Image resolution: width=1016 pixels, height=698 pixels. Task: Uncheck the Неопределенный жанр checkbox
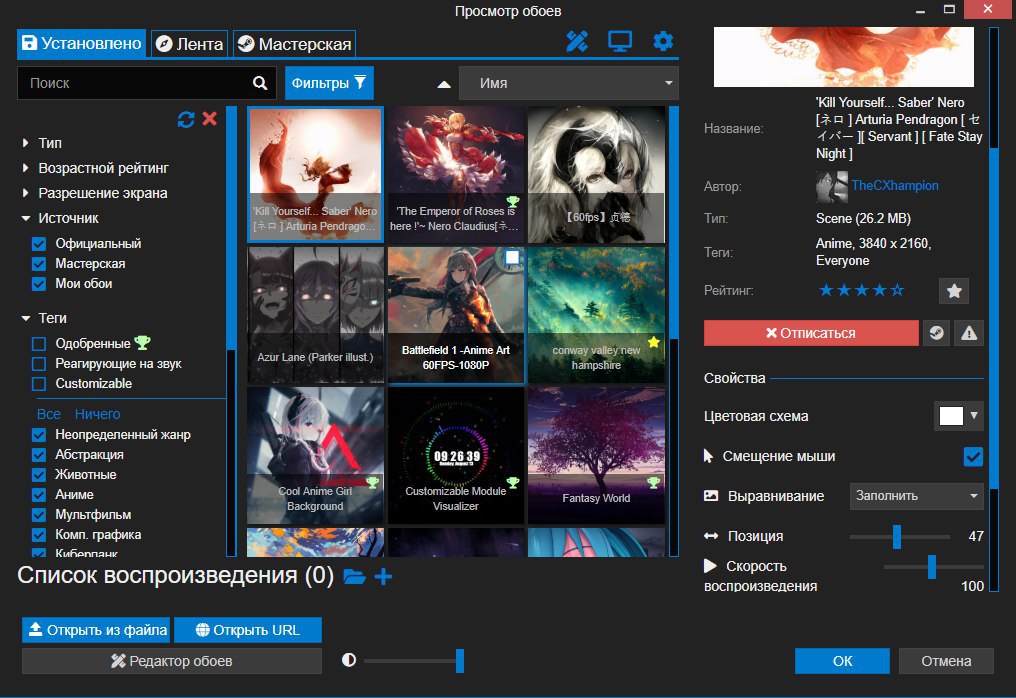(x=39, y=434)
